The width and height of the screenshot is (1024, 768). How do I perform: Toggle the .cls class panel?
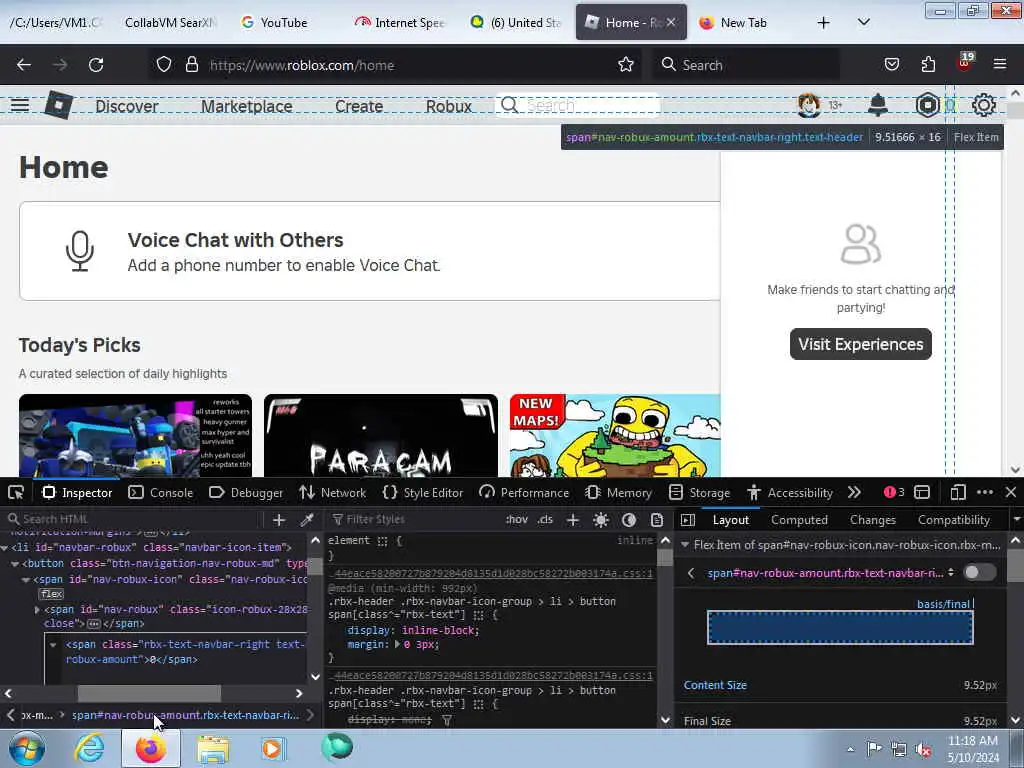545,520
